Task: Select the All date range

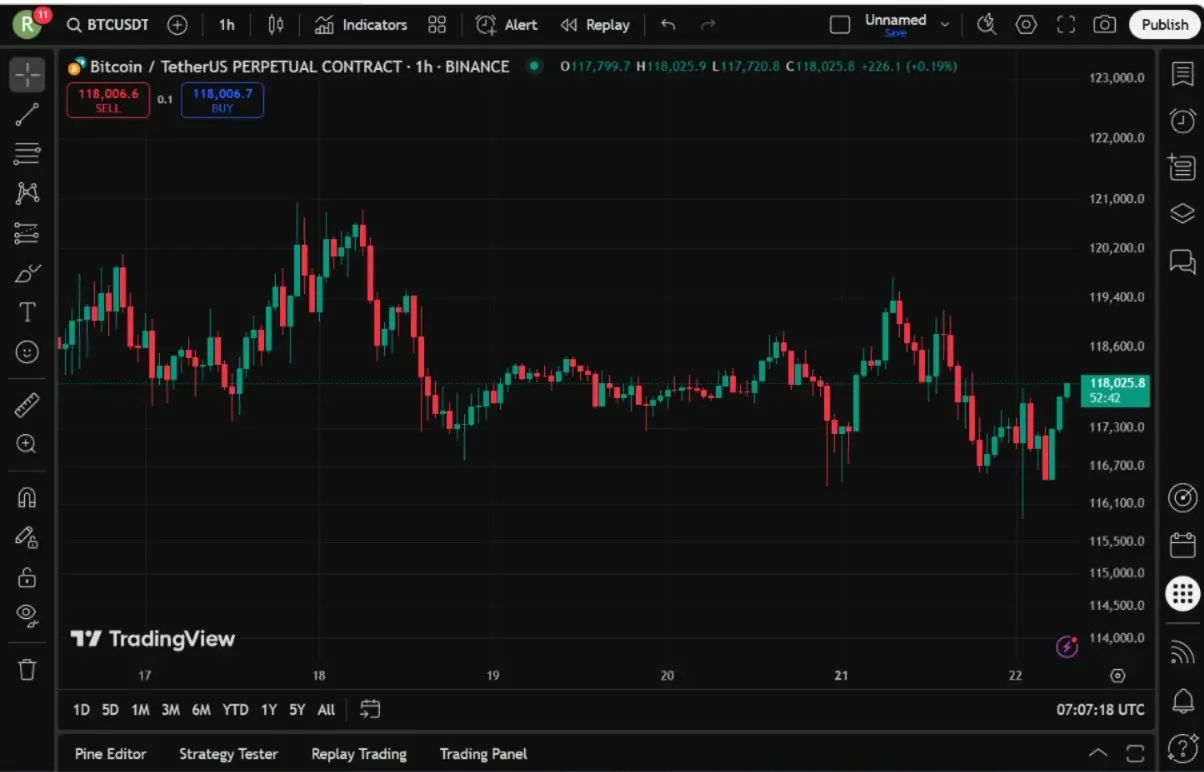Action: coord(326,710)
